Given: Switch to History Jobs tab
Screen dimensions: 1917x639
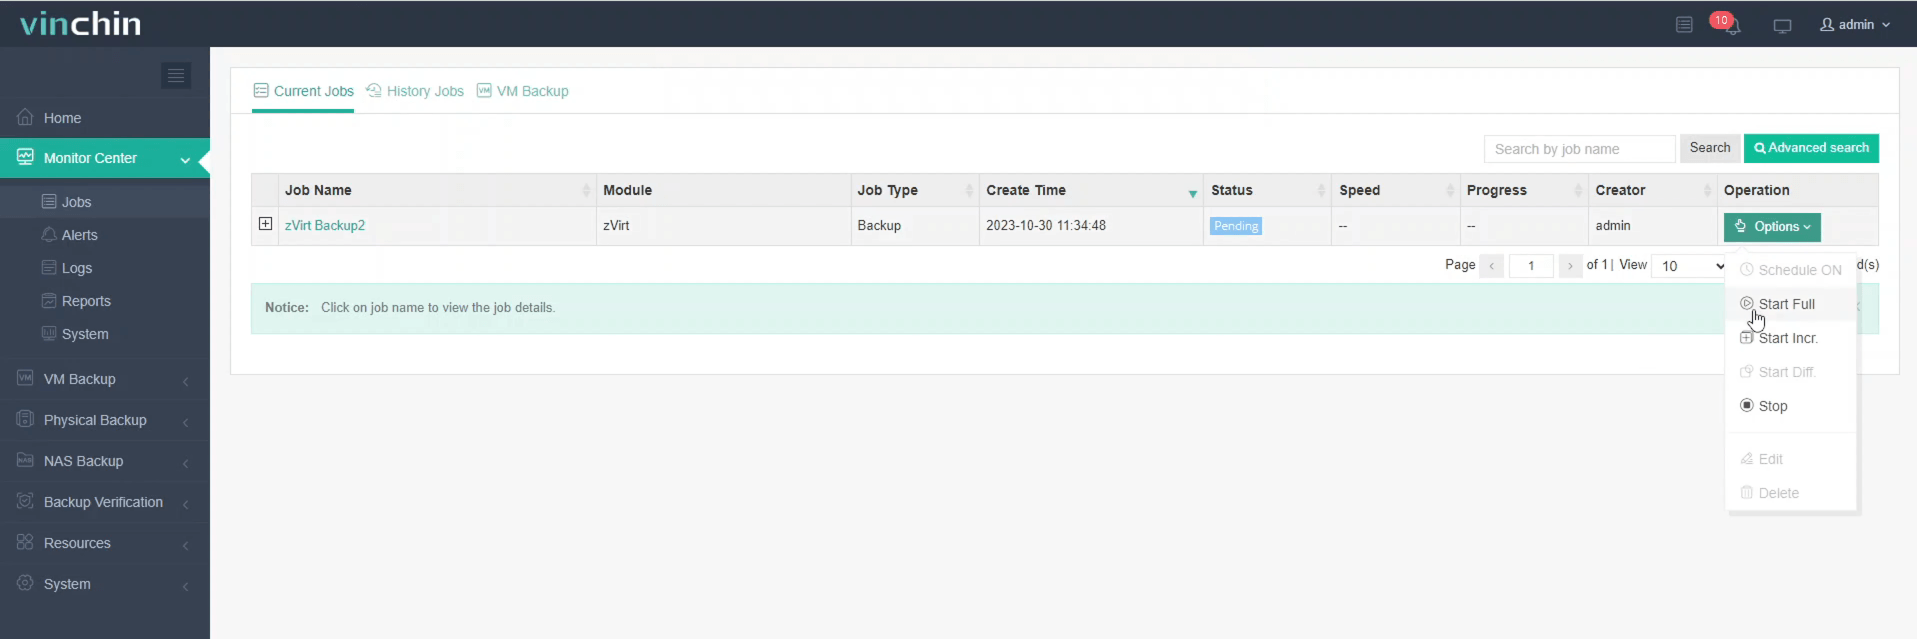Looking at the screenshot, I should point(415,91).
